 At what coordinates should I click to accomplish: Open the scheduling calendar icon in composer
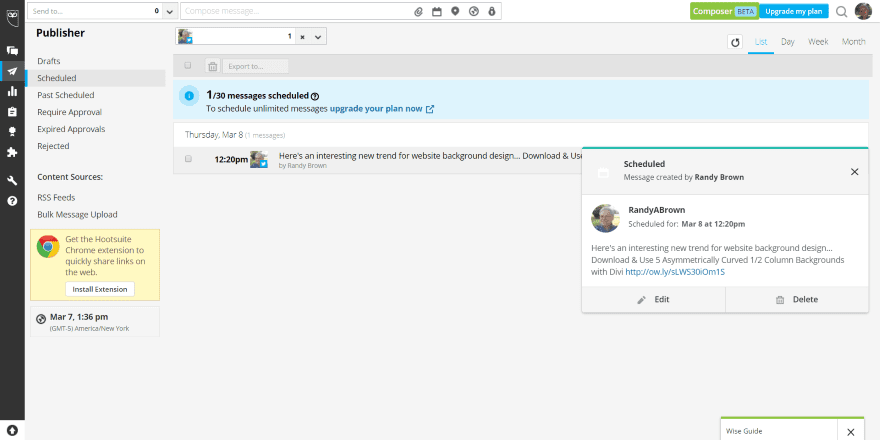pyautogui.click(x=436, y=11)
